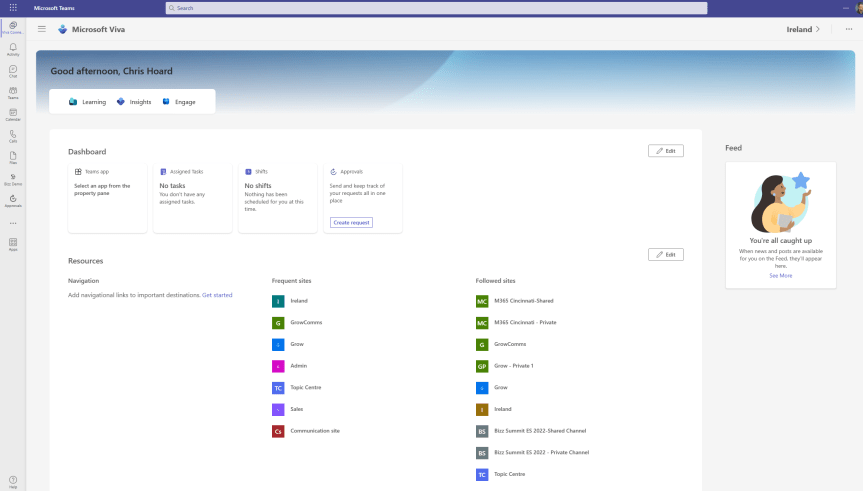Open GrowComms under Frequent sites
The height and width of the screenshot is (491, 863).
[306, 323]
